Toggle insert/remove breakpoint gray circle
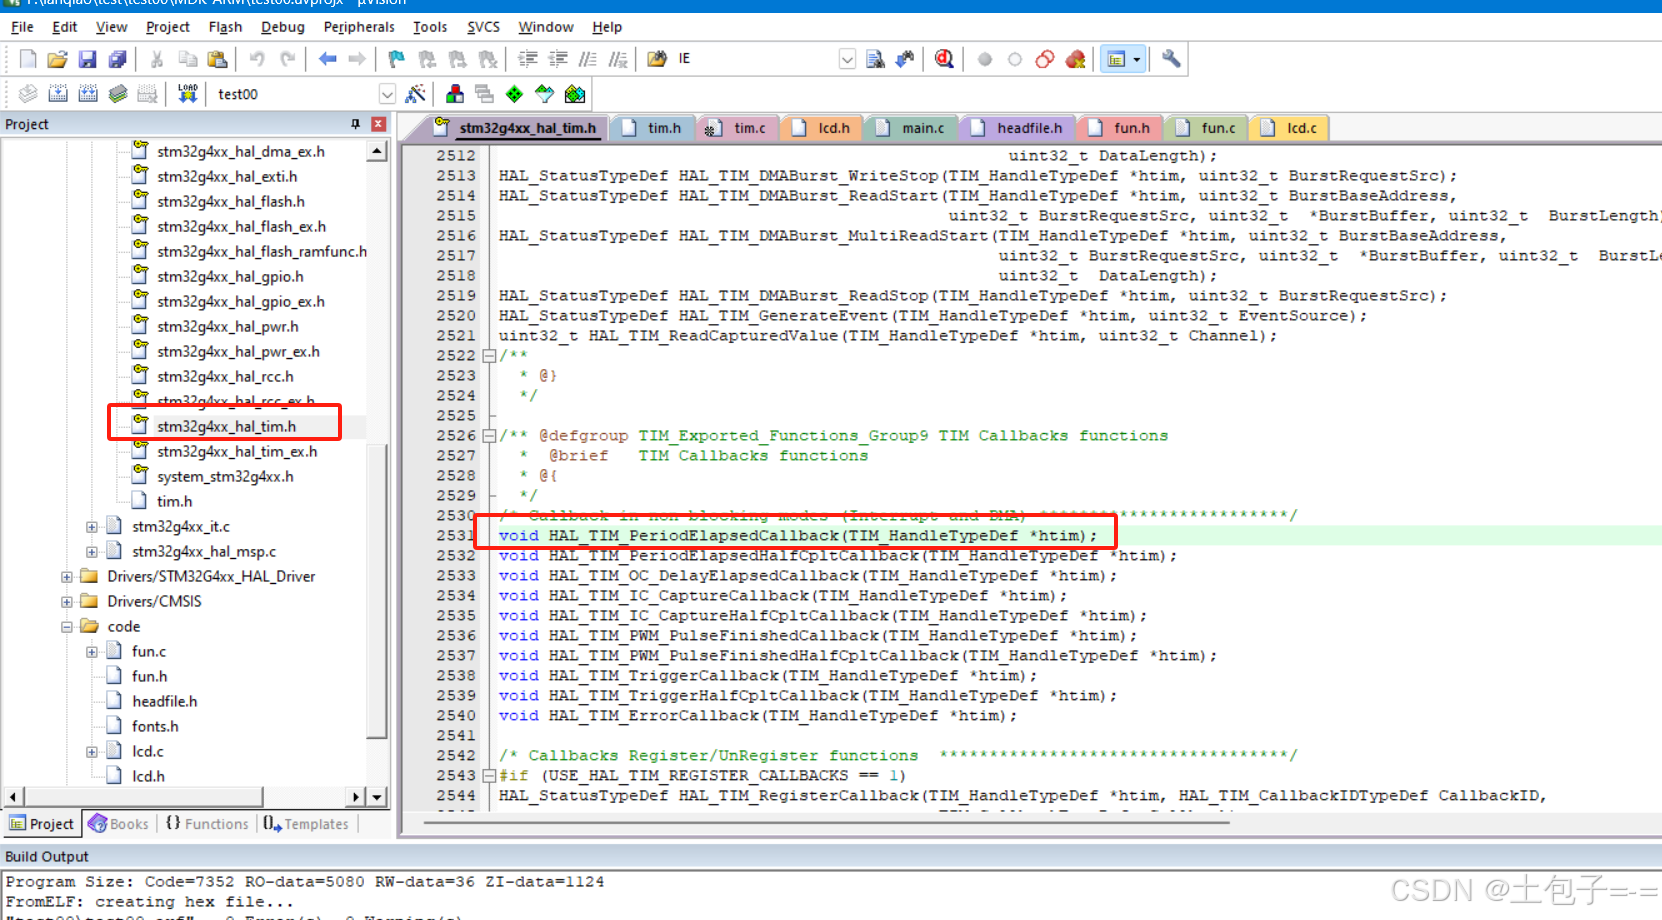 tap(985, 59)
